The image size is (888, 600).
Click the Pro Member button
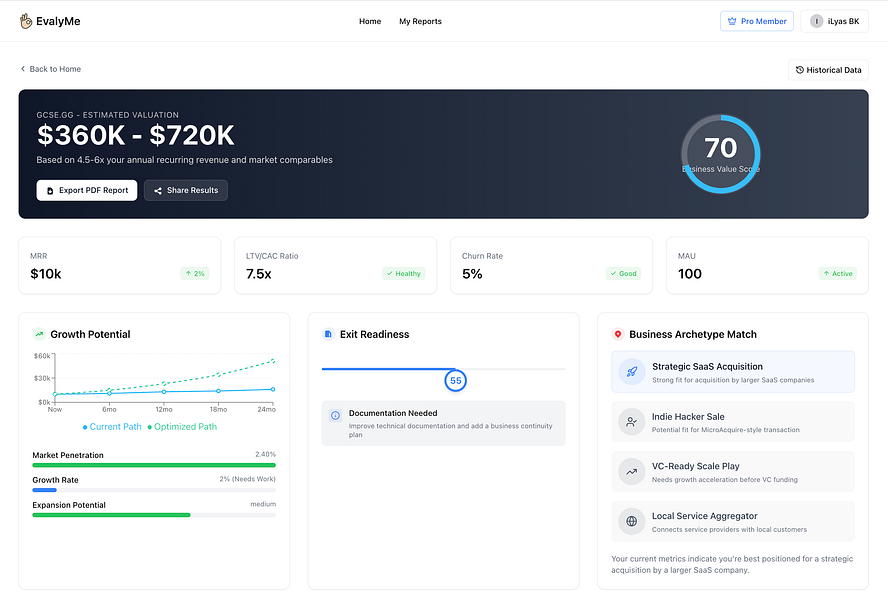coord(757,21)
